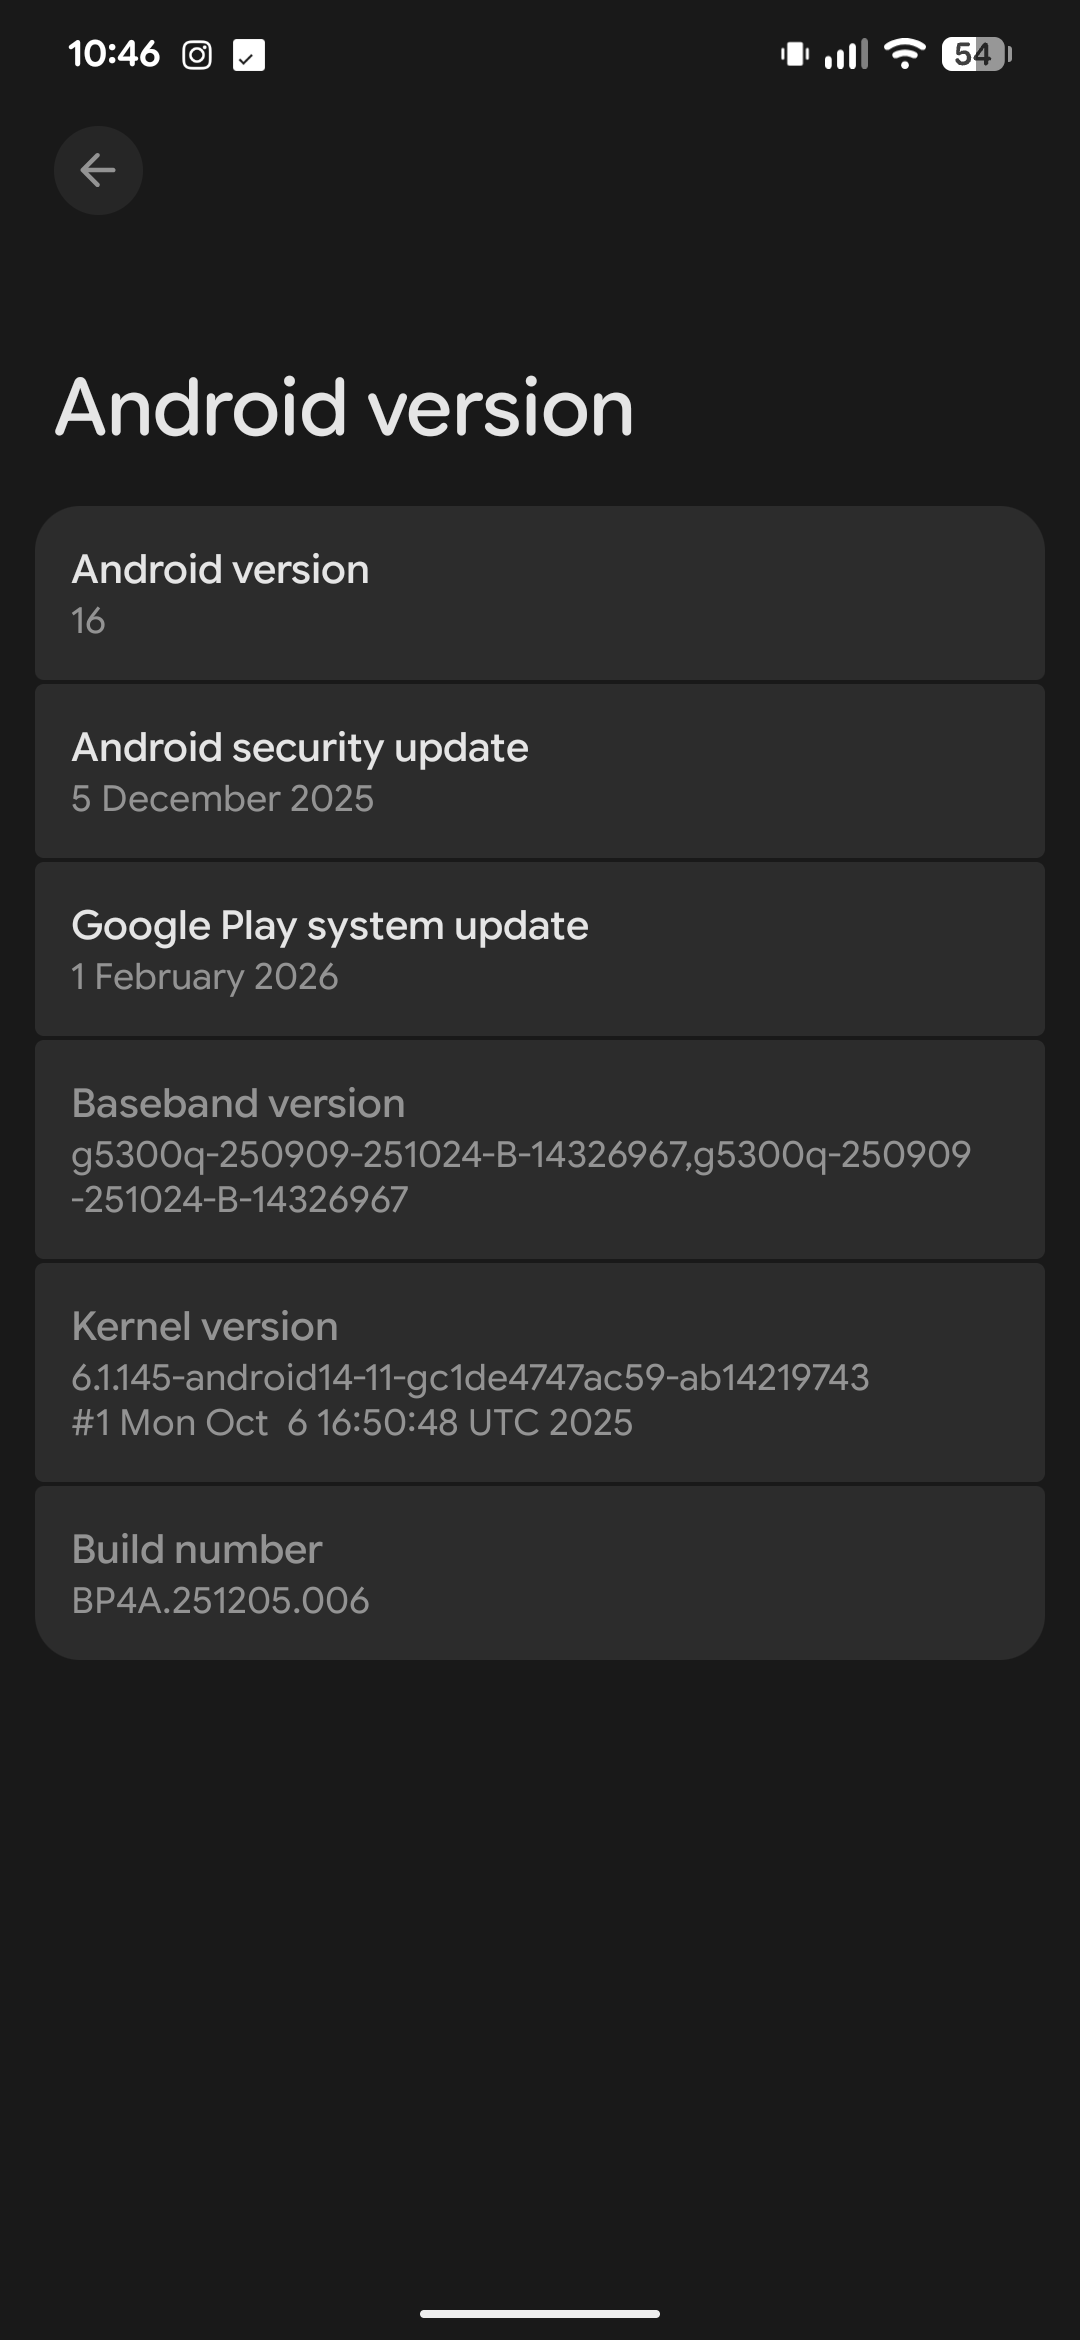Screen dimensions: 1080x2340
Task: Tap the gesture navigation handle bar
Action: 540,2313
